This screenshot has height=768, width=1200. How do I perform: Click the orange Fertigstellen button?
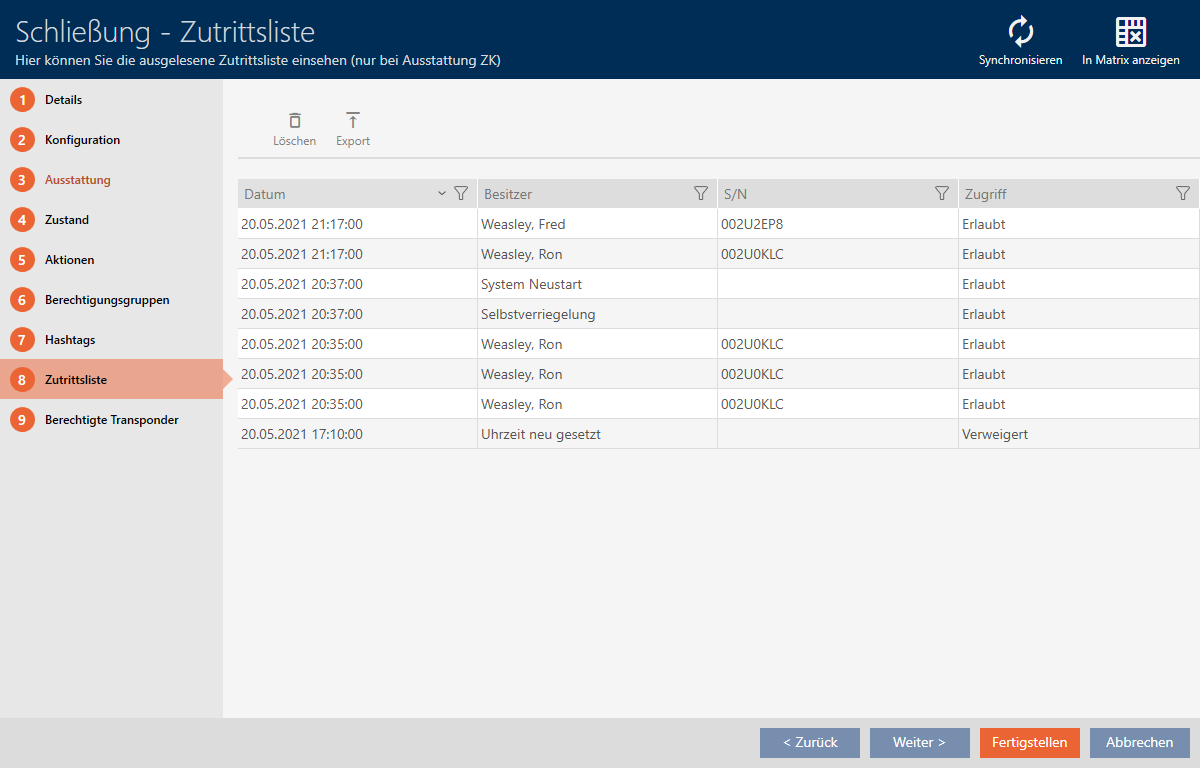[1029, 743]
